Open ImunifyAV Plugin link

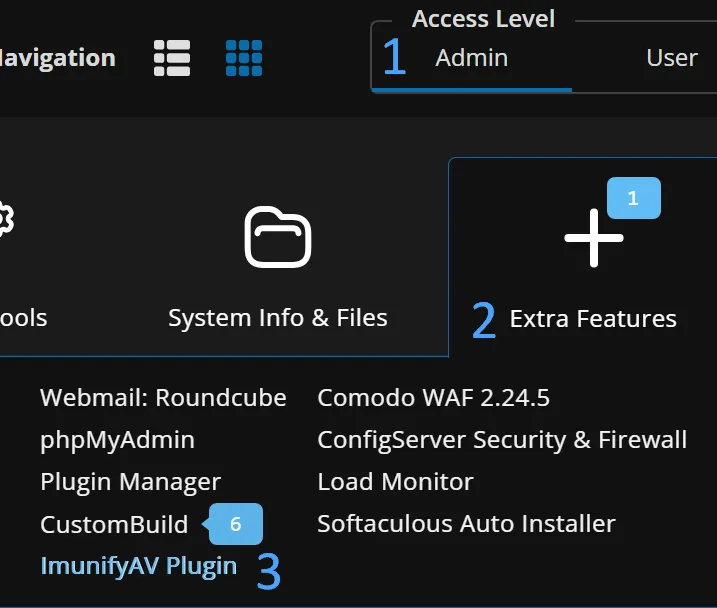click(x=139, y=566)
